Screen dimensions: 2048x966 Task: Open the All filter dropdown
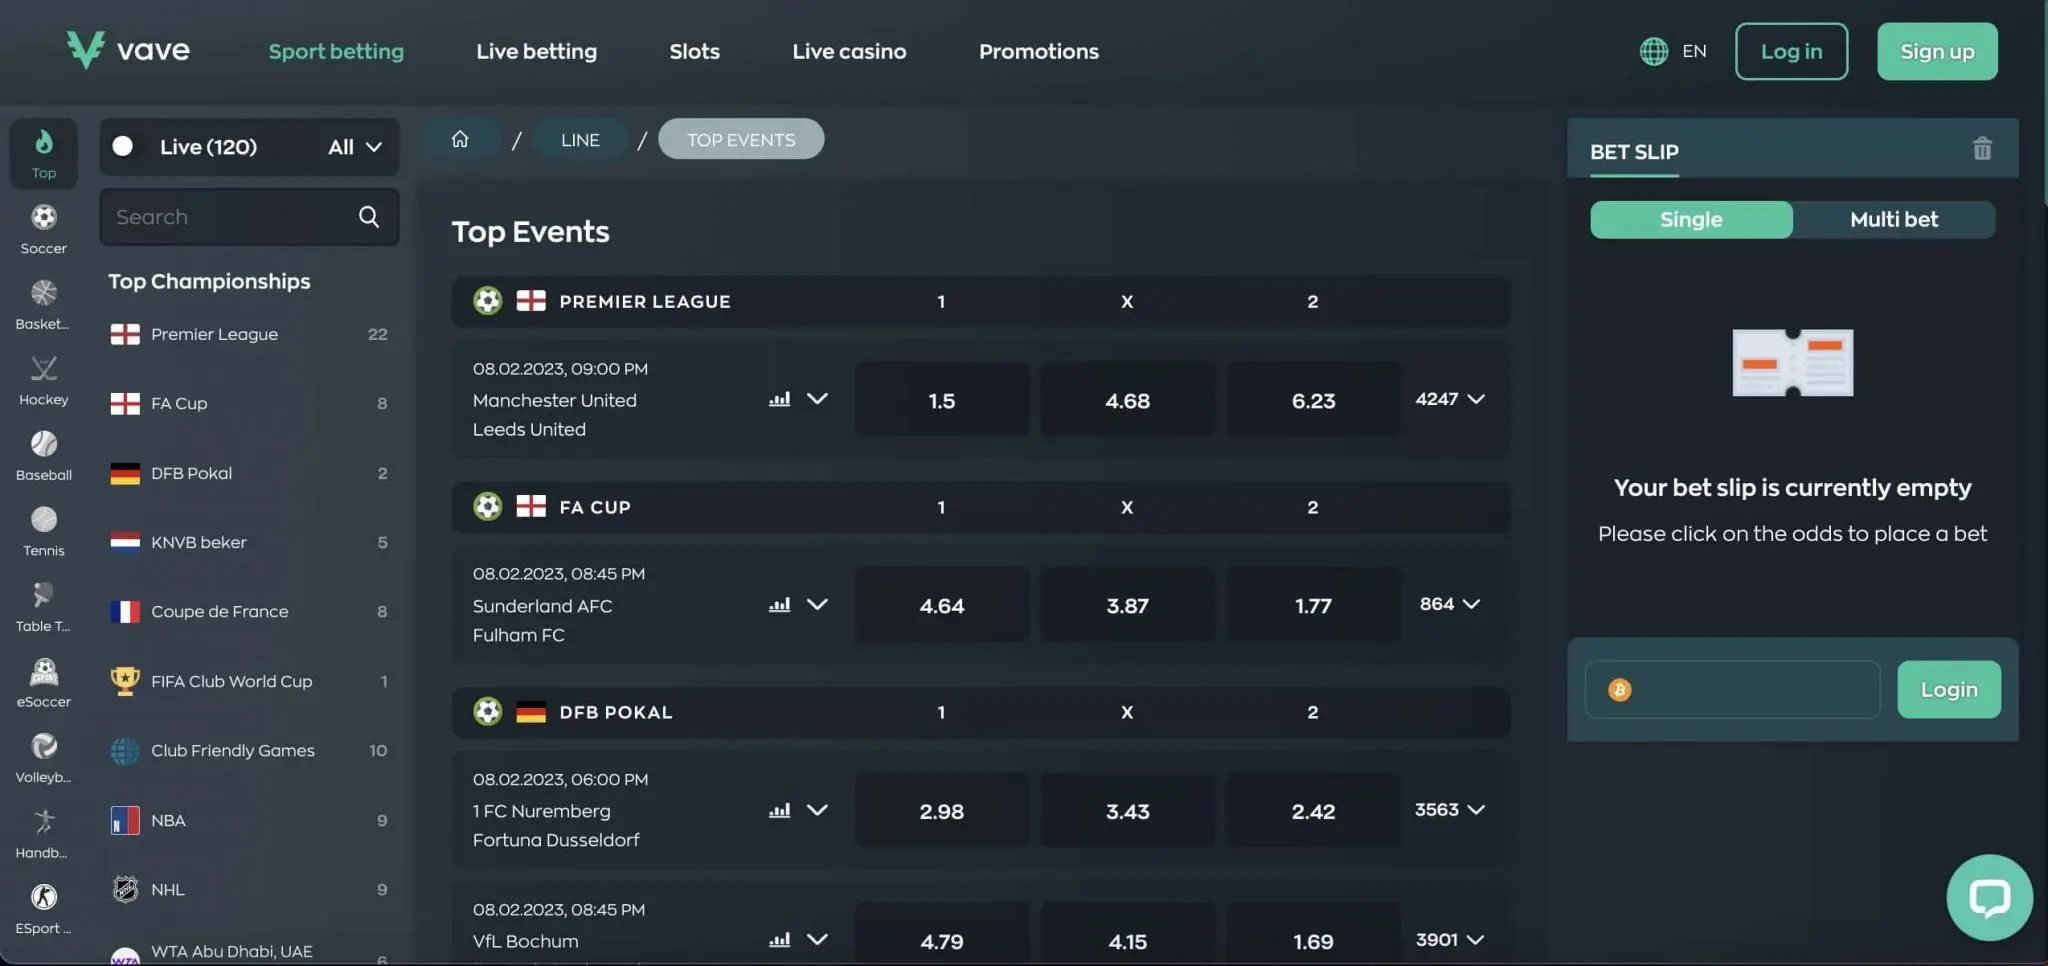coord(355,147)
